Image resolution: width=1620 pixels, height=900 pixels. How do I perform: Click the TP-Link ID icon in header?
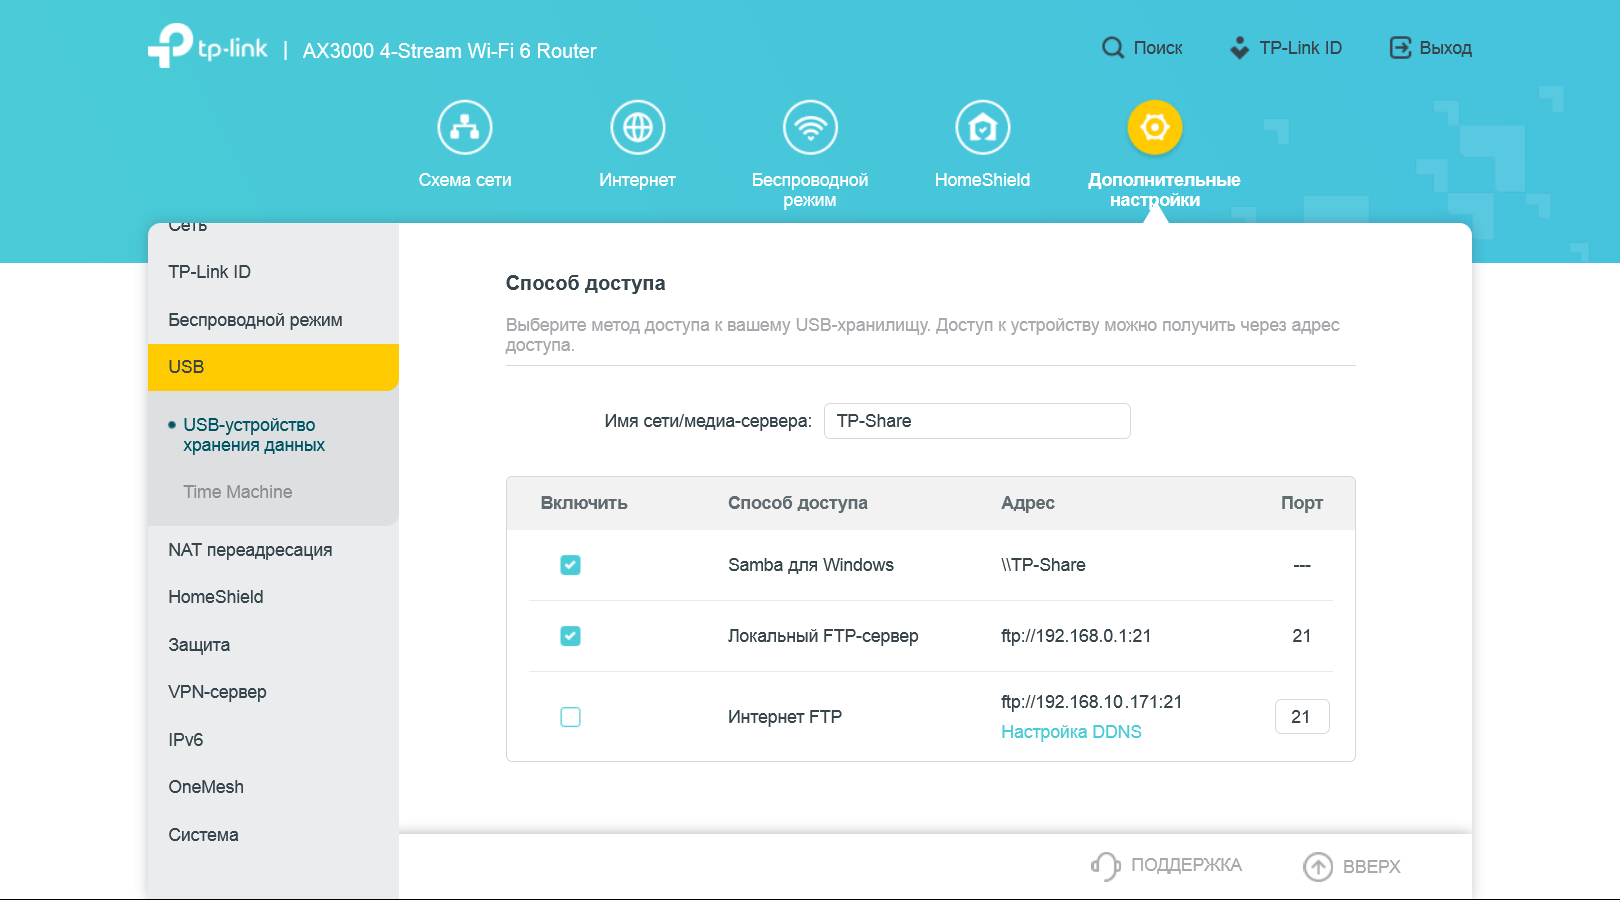1239,48
